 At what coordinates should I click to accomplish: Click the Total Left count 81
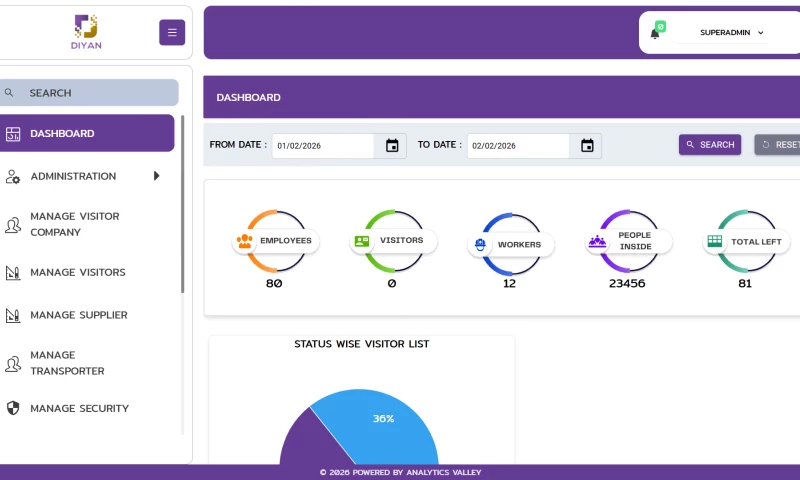coord(745,283)
